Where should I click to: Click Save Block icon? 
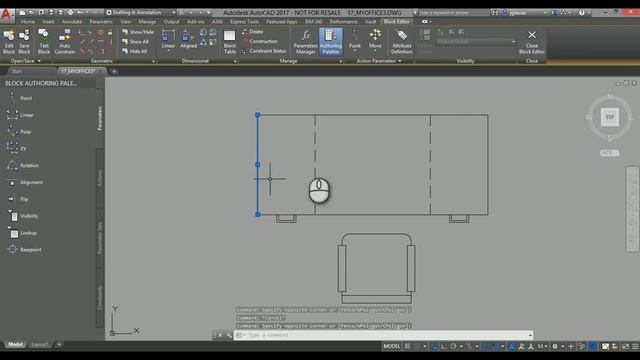point(24,42)
